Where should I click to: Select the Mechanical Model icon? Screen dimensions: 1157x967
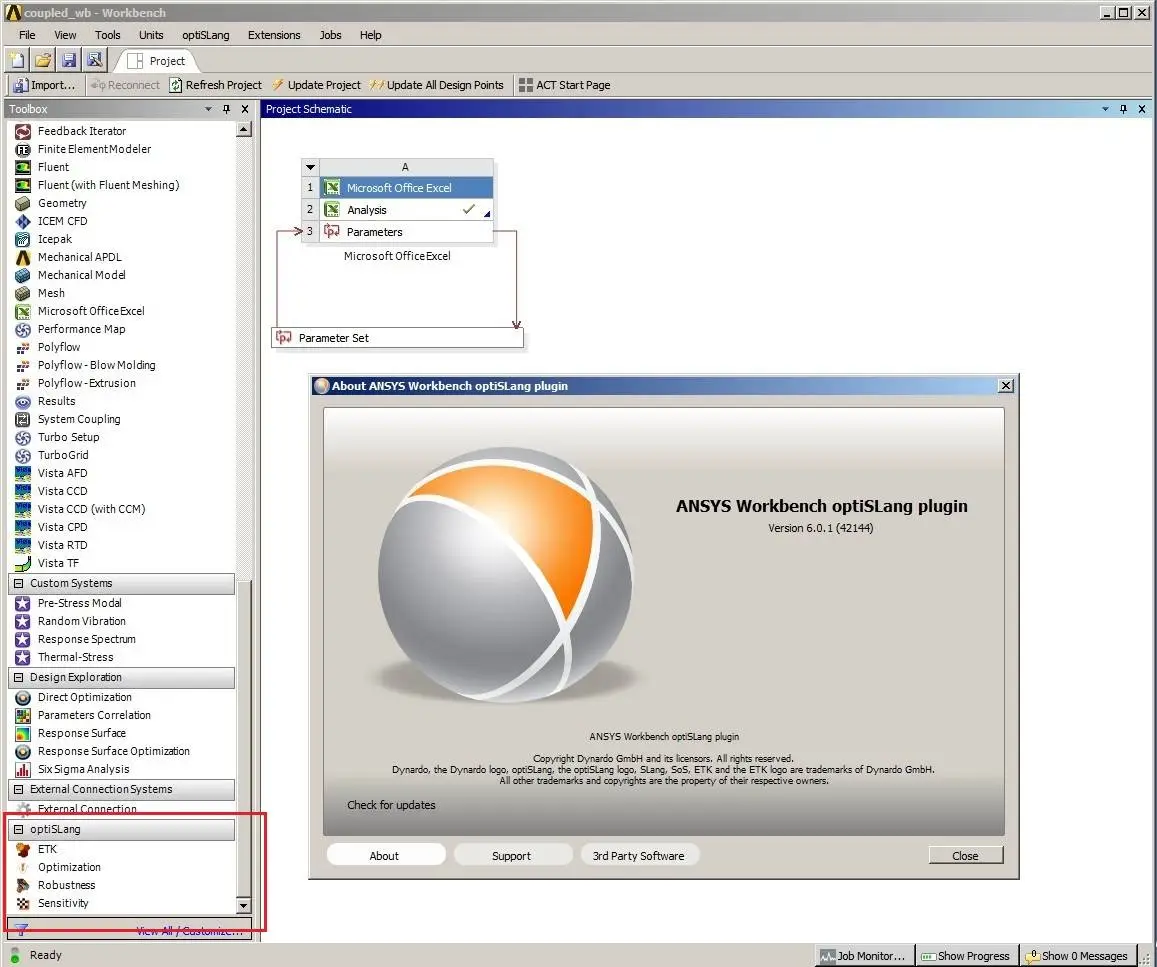[23, 275]
